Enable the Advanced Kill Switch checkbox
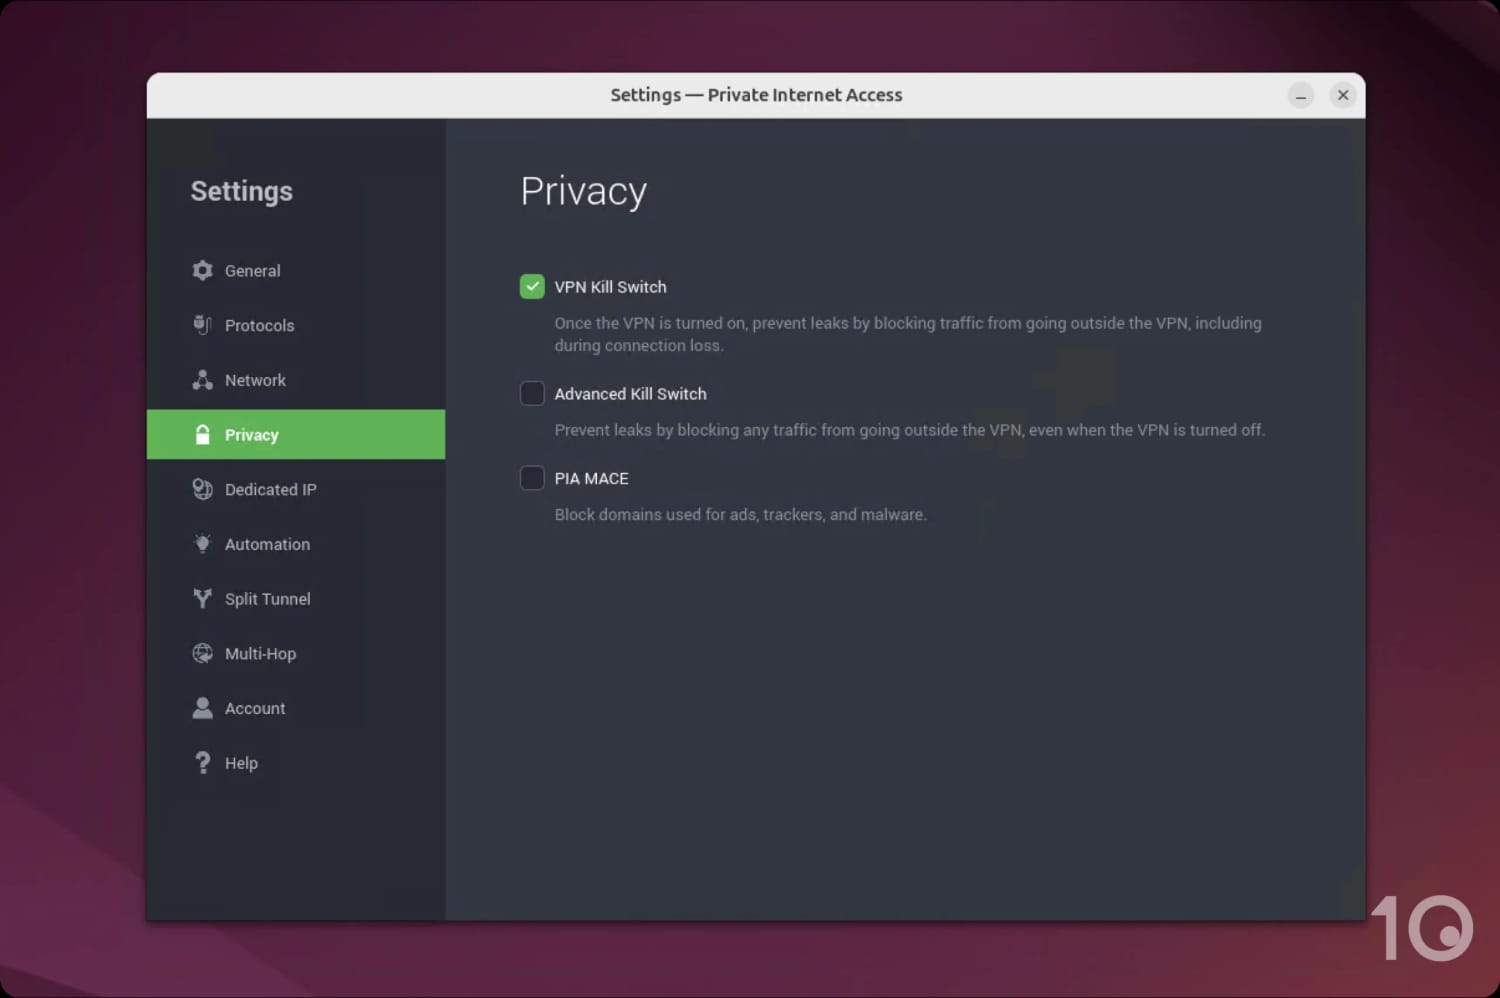The image size is (1500, 998). [x=532, y=393]
